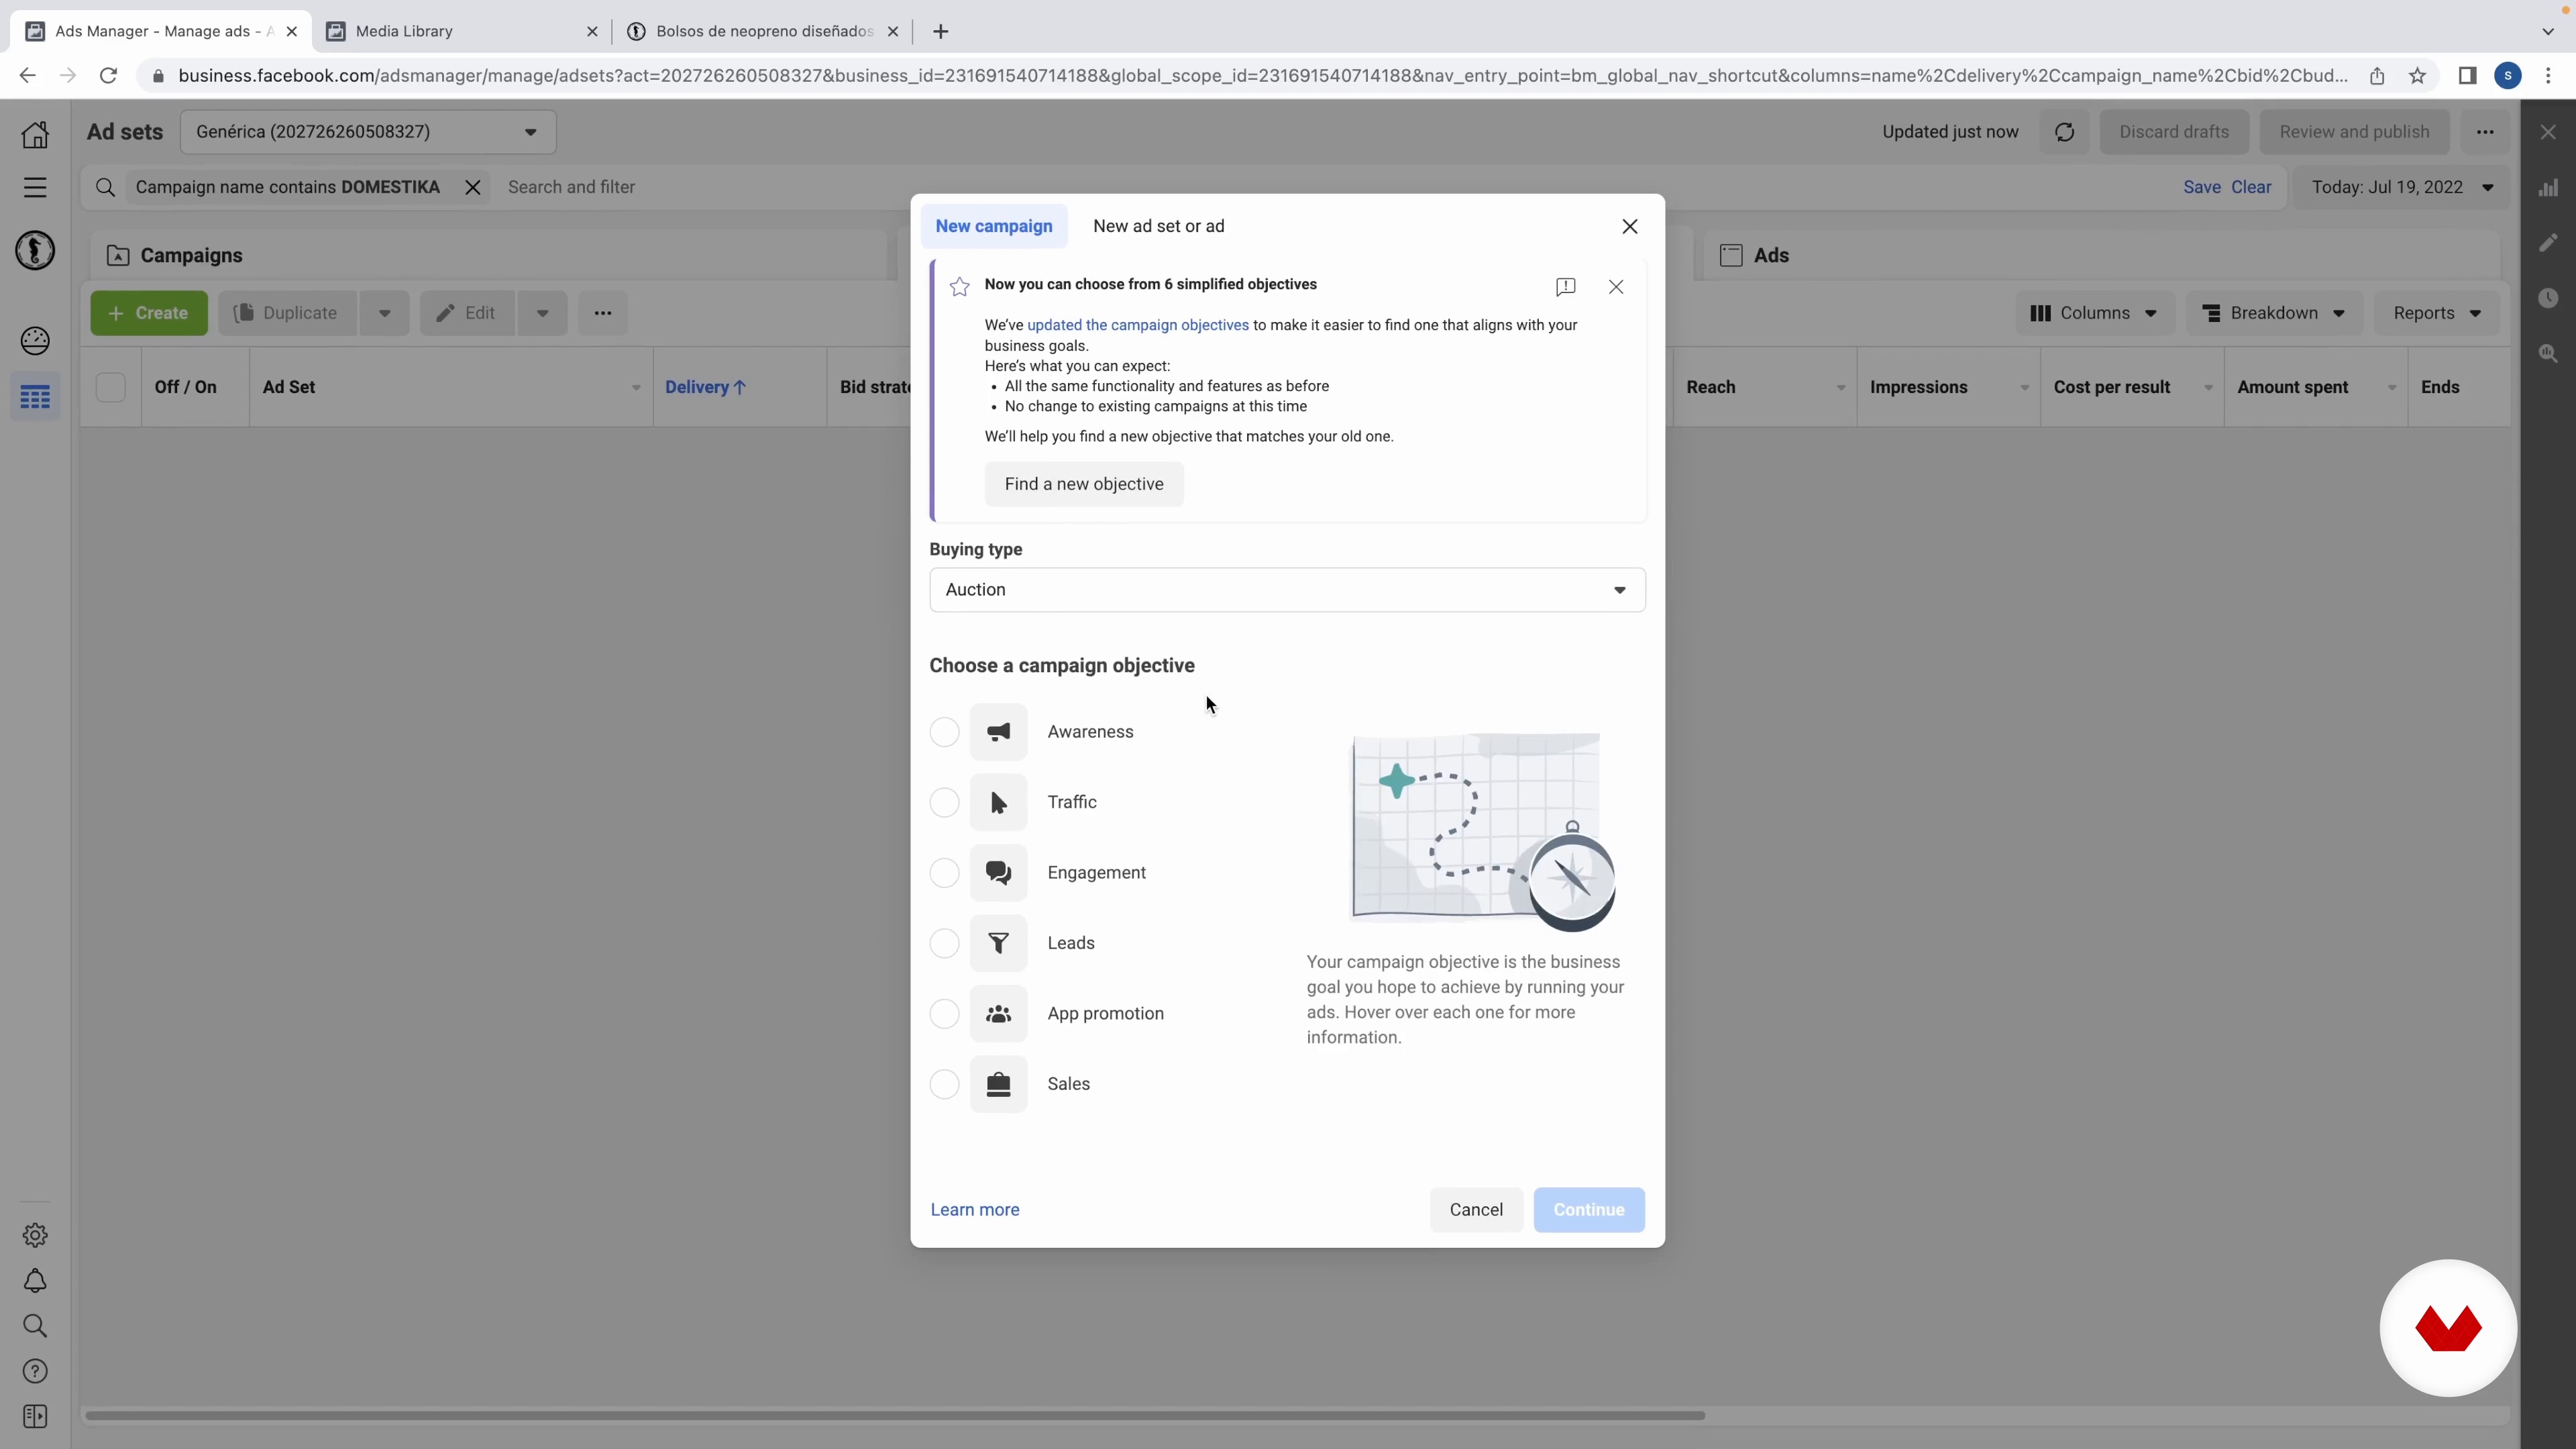Open the Columns dropdown
This screenshot has width=2576, height=1449.
(2094, 313)
